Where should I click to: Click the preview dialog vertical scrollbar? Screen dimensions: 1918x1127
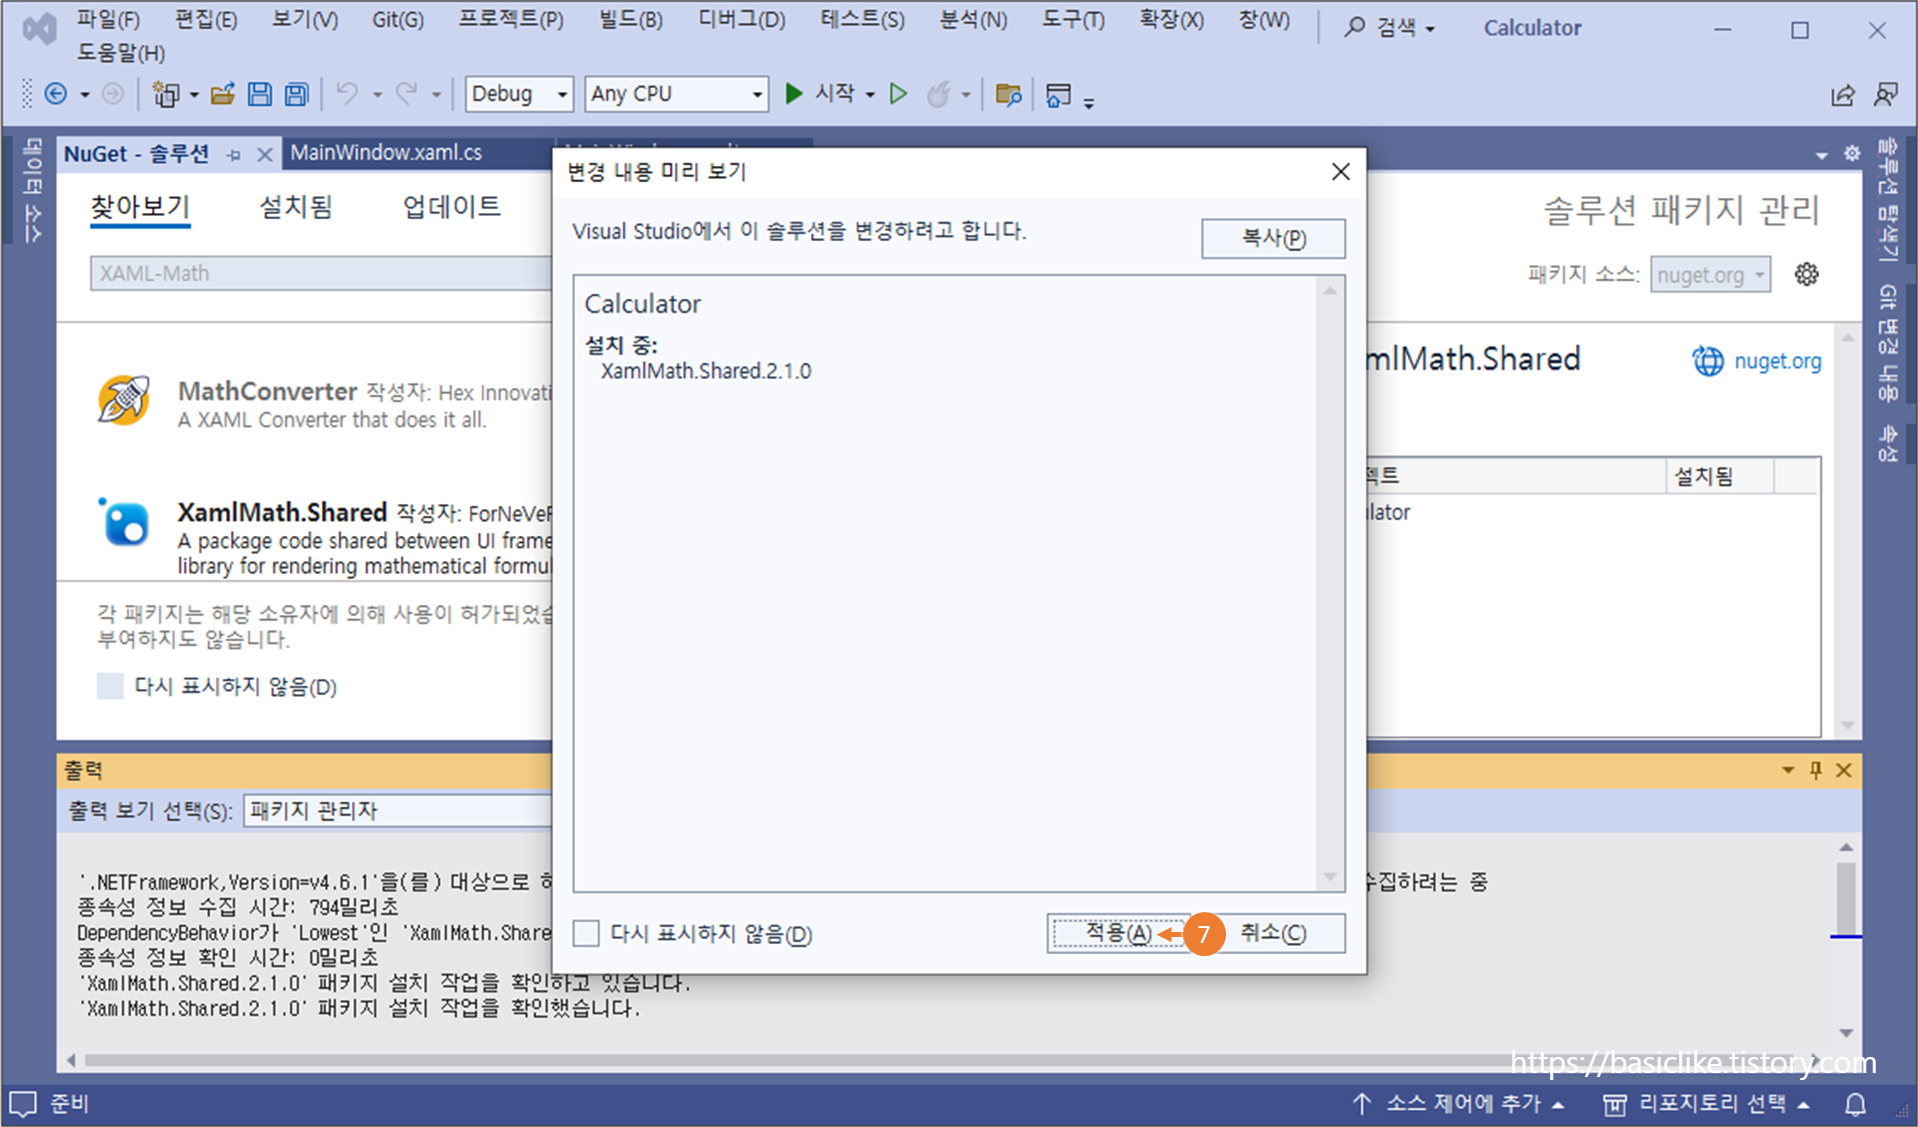pyautogui.click(x=1330, y=583)
